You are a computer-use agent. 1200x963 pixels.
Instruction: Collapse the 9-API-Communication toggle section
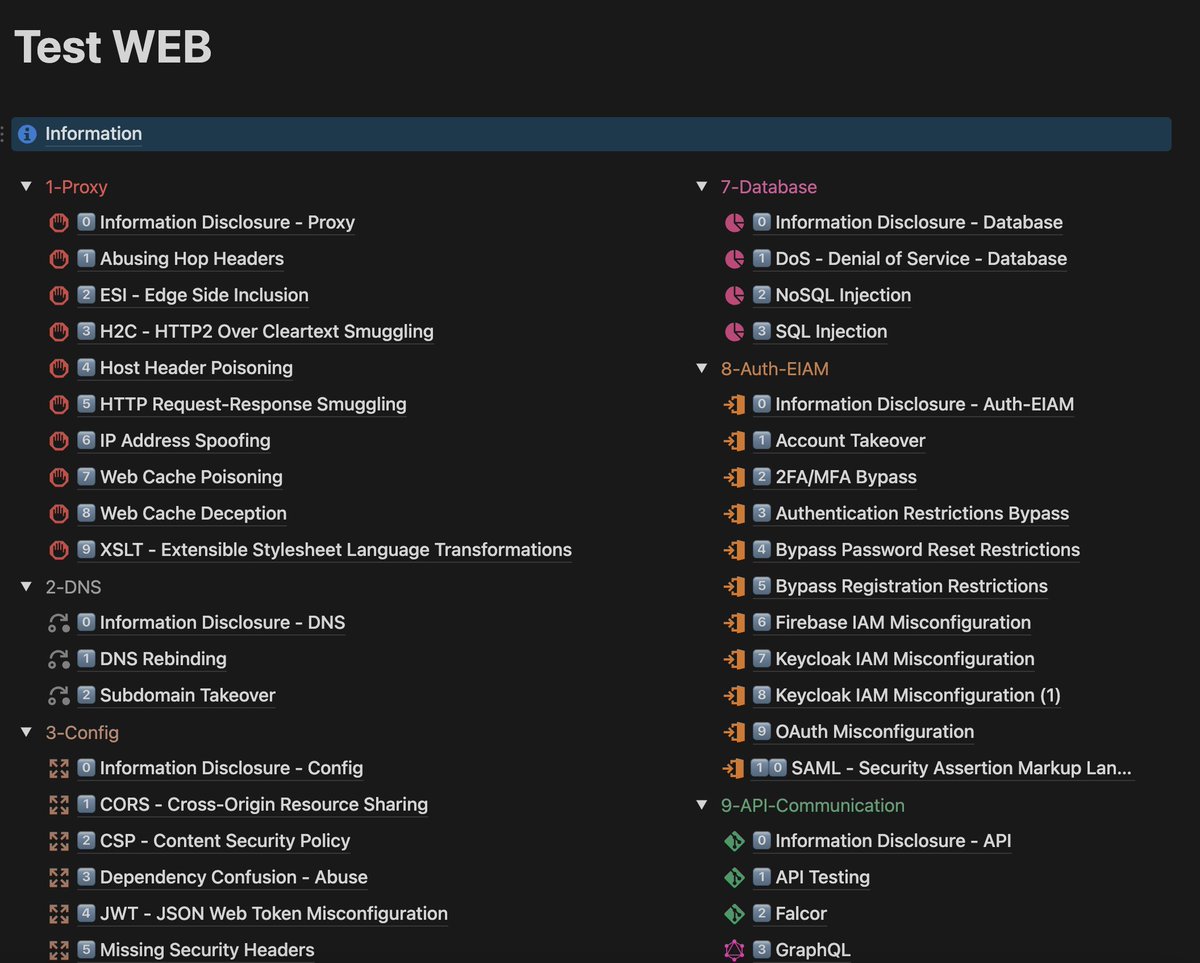coord(702,805)
